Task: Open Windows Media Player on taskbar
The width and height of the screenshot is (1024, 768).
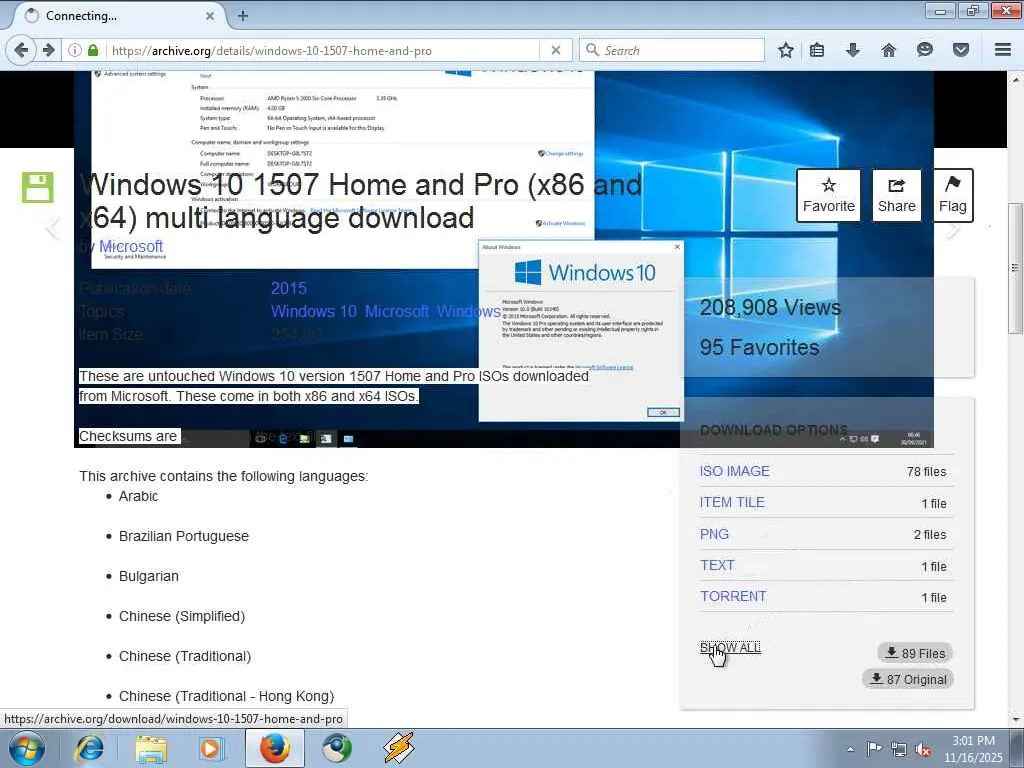Action: coord(211,748)
